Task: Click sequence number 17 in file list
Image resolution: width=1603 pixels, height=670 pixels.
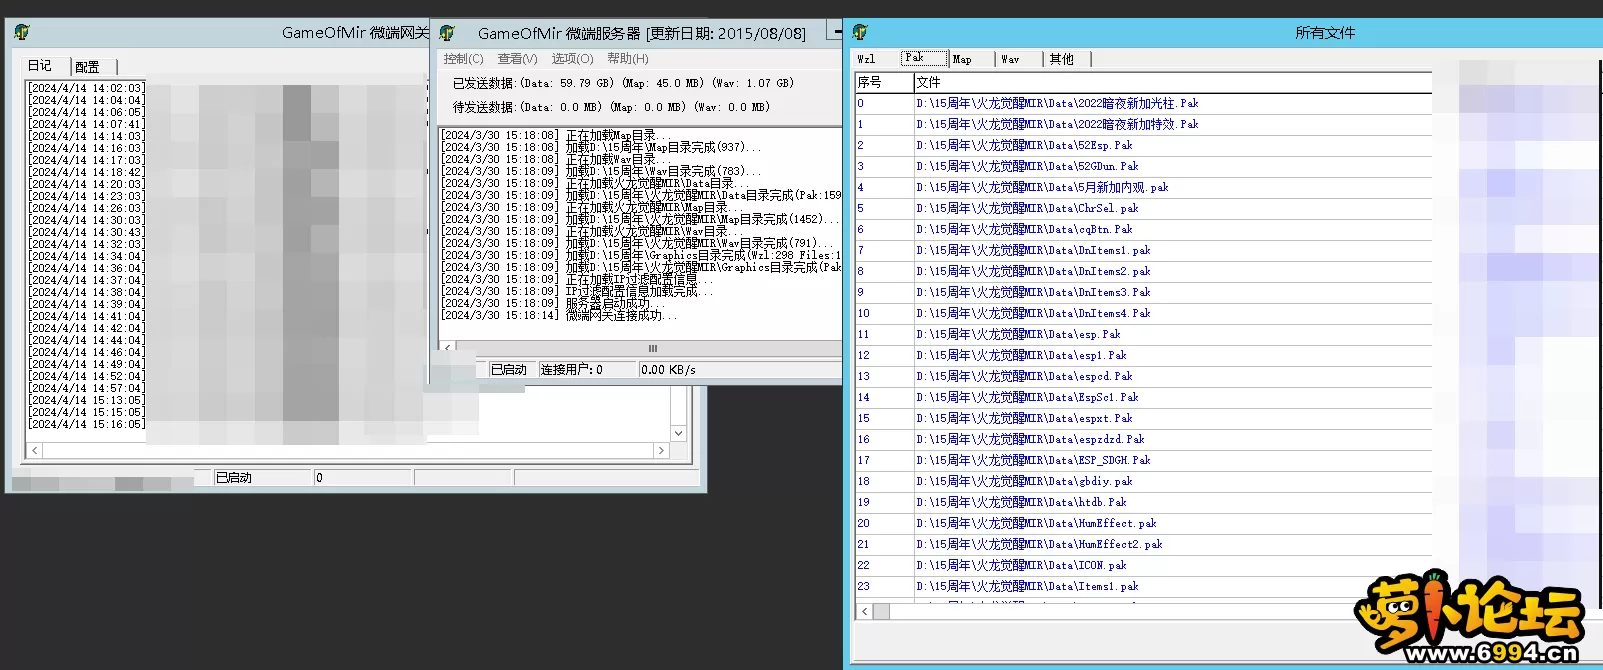Action: (x=864, y=460)
